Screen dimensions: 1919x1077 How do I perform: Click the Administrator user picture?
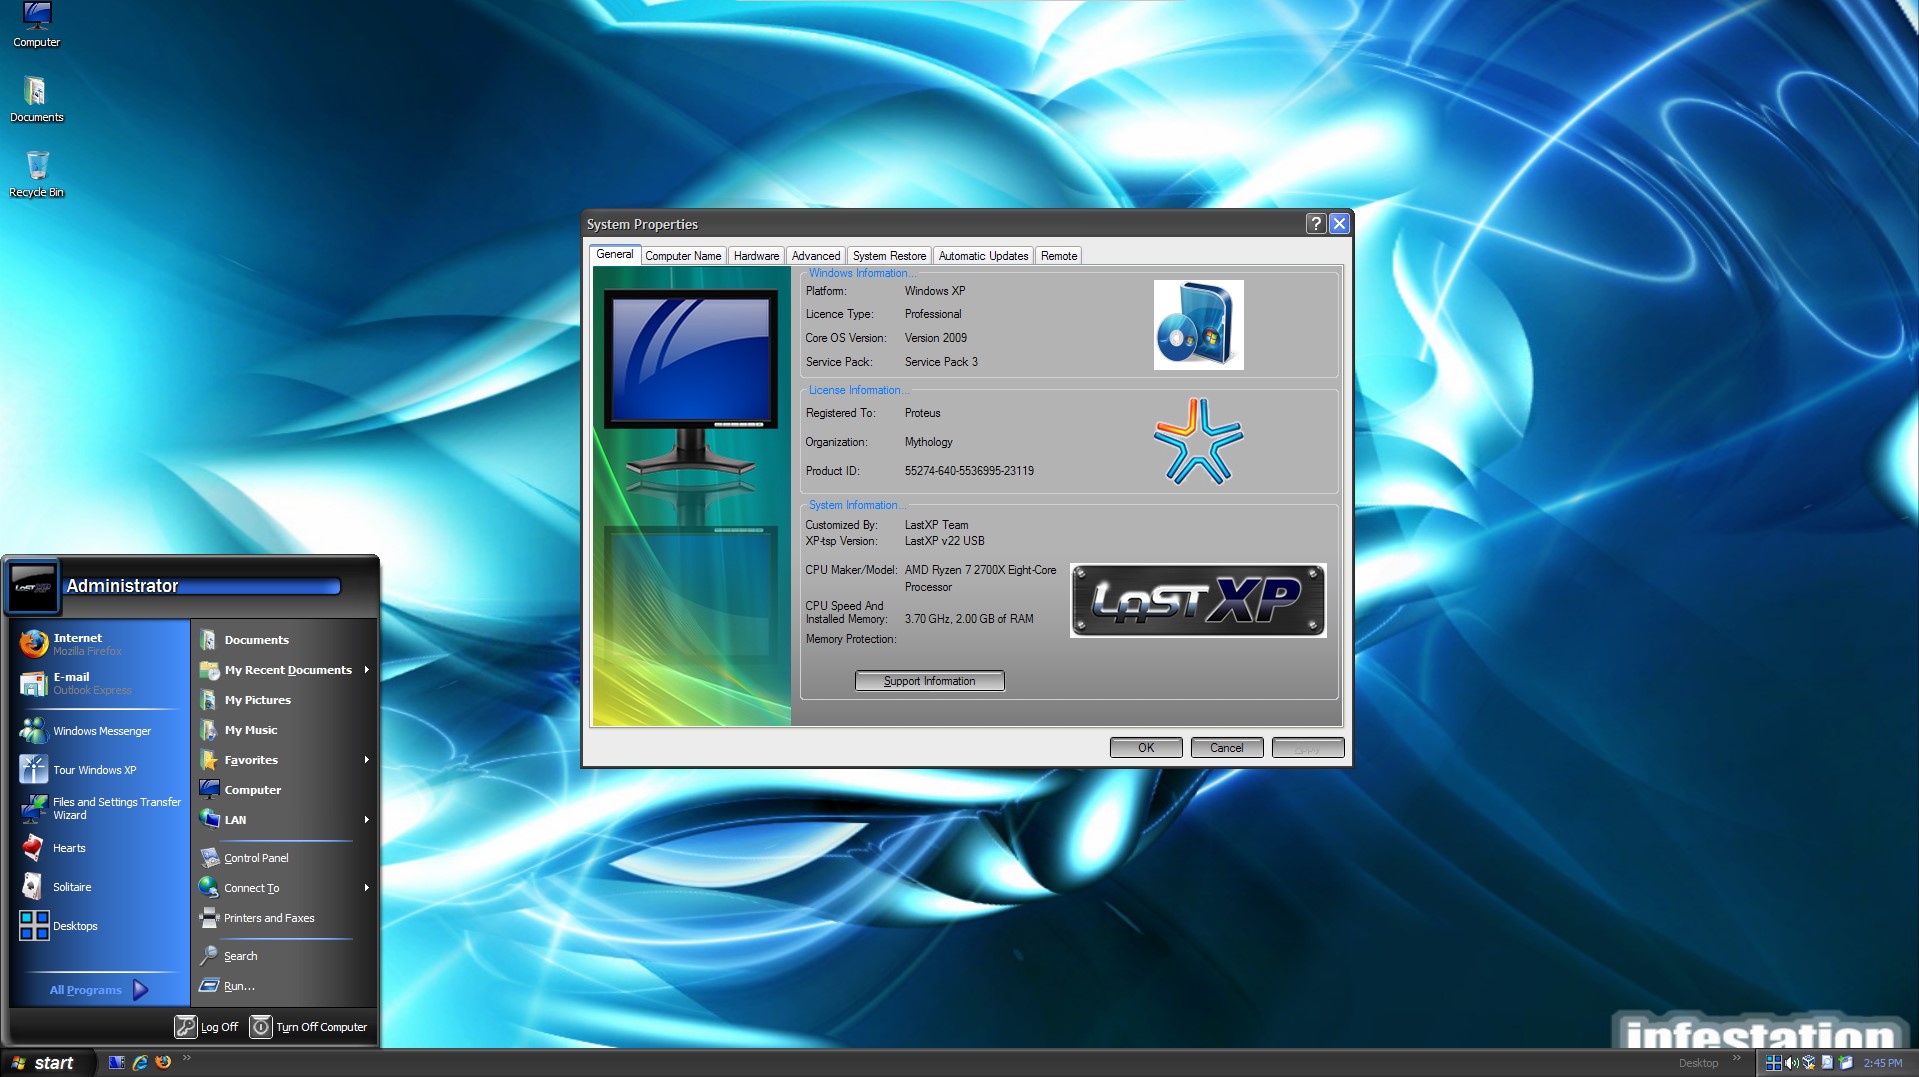[32, 586]
